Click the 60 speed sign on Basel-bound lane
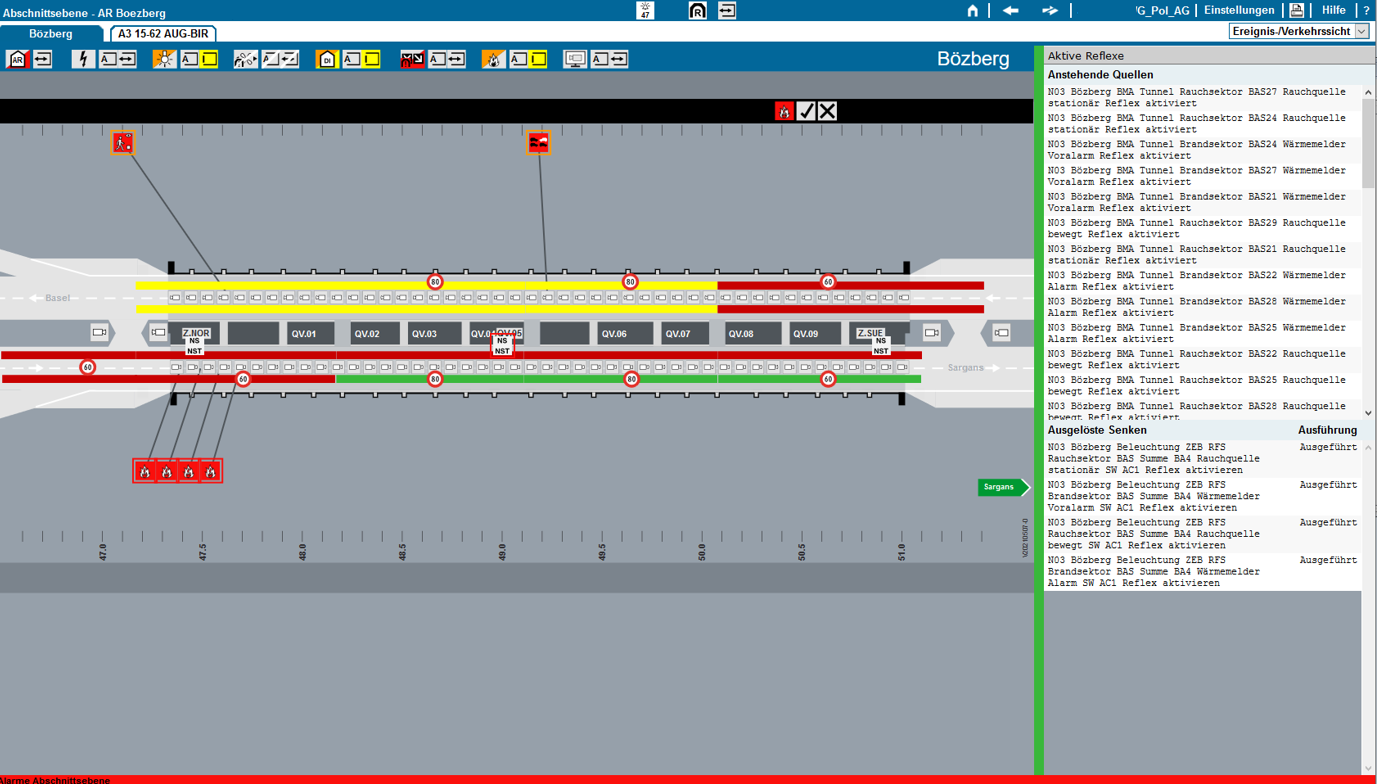Screen dimensions: 1377x784 pos(828,282)
